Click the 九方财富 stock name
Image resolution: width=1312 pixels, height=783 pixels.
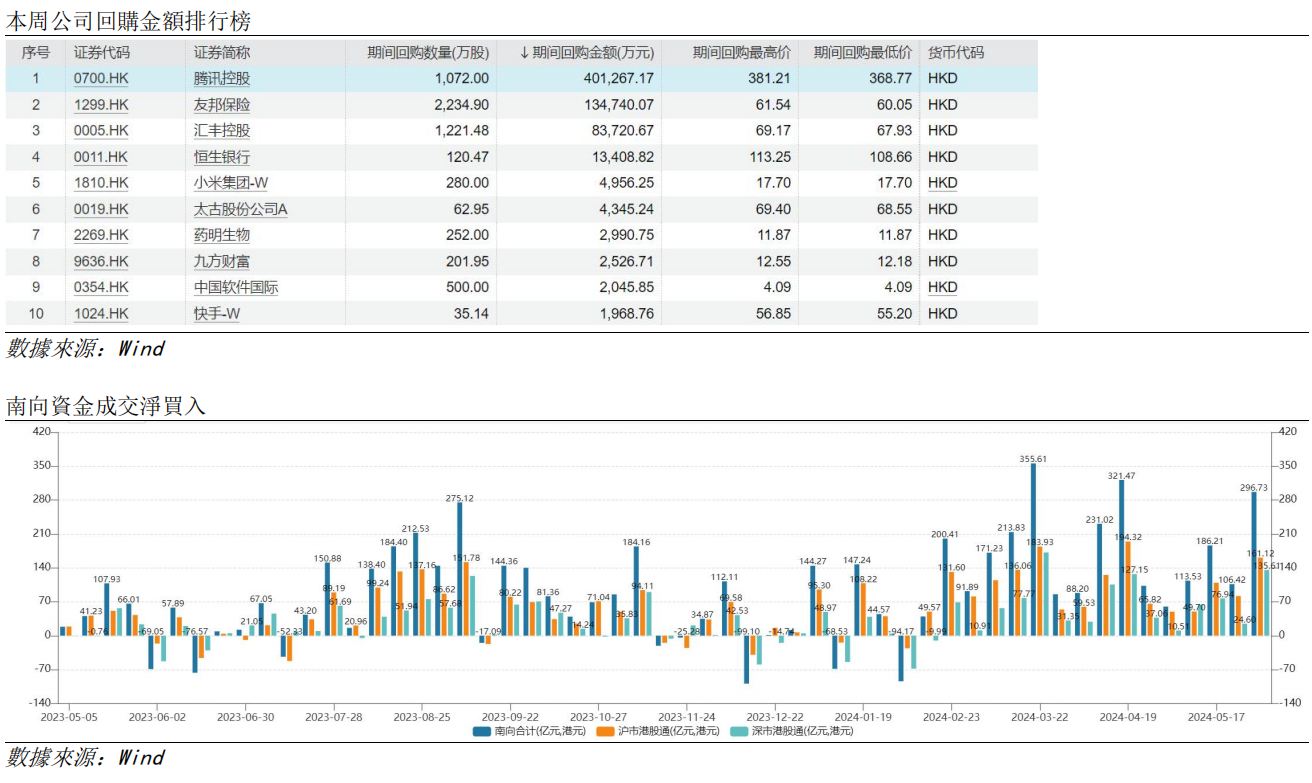222,261
